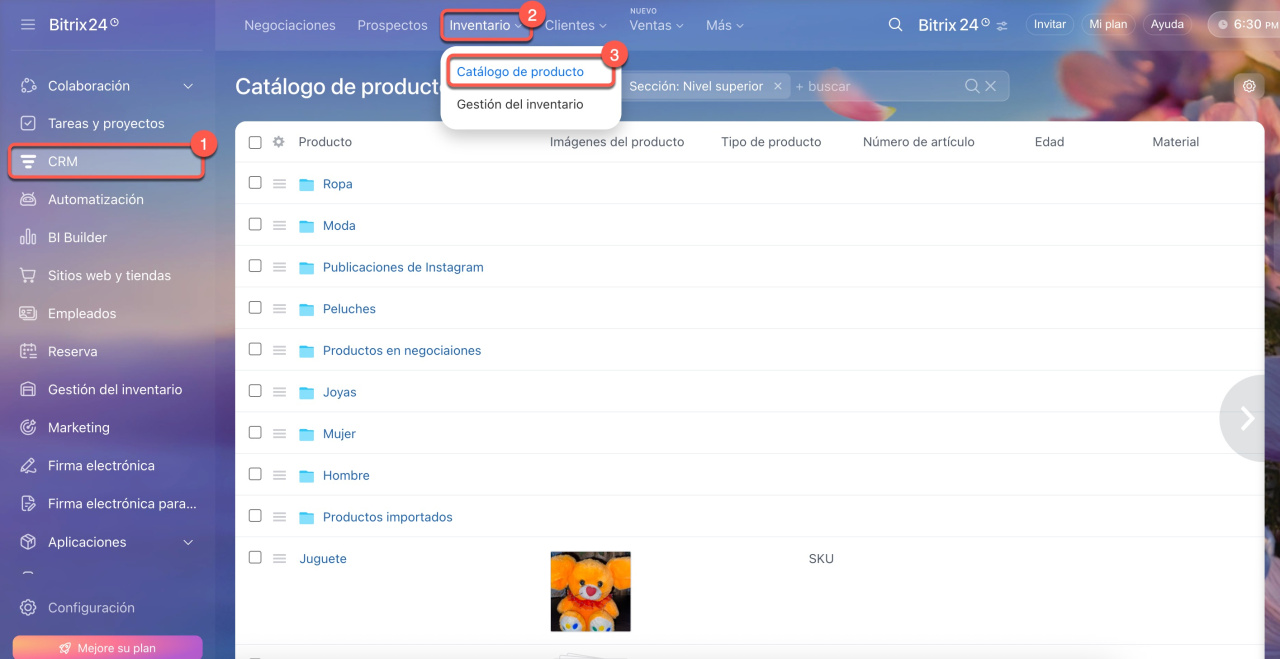1280x659 pixels.
Task: Tick the checkbox for Peluches row
Action: click(255, 308)
